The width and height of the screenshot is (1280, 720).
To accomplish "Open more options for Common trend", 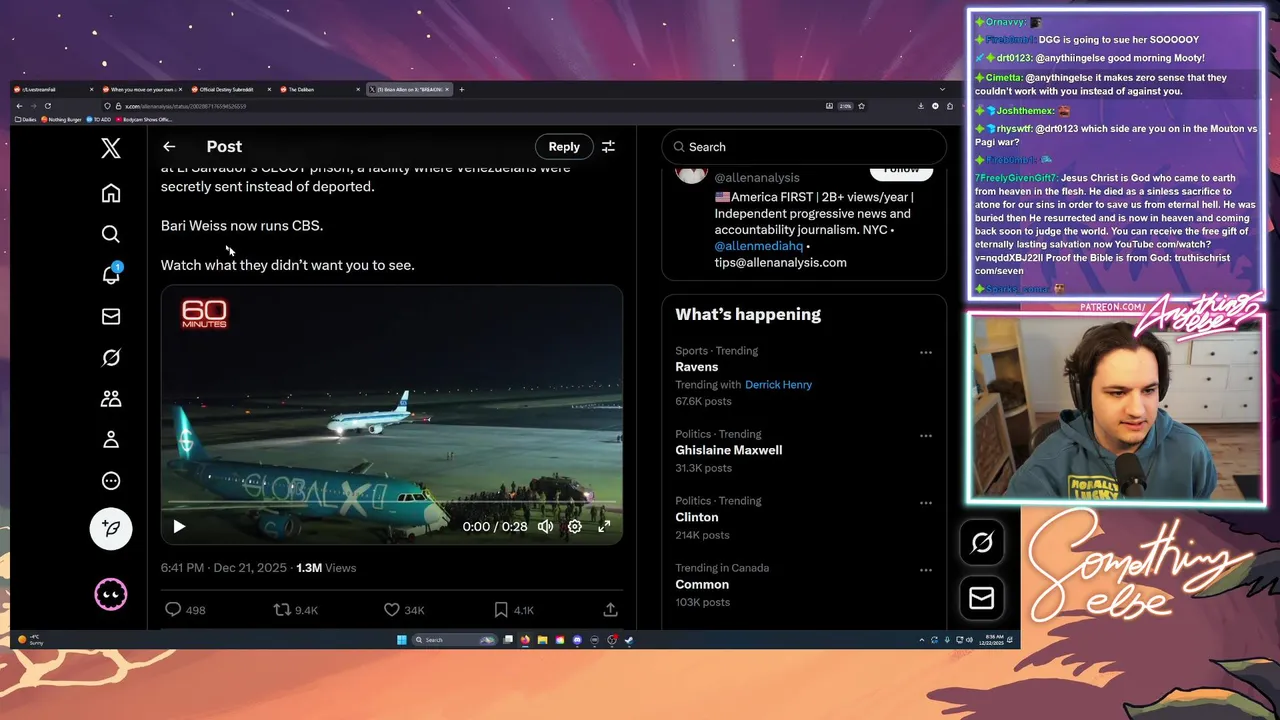I will (926, 570).
